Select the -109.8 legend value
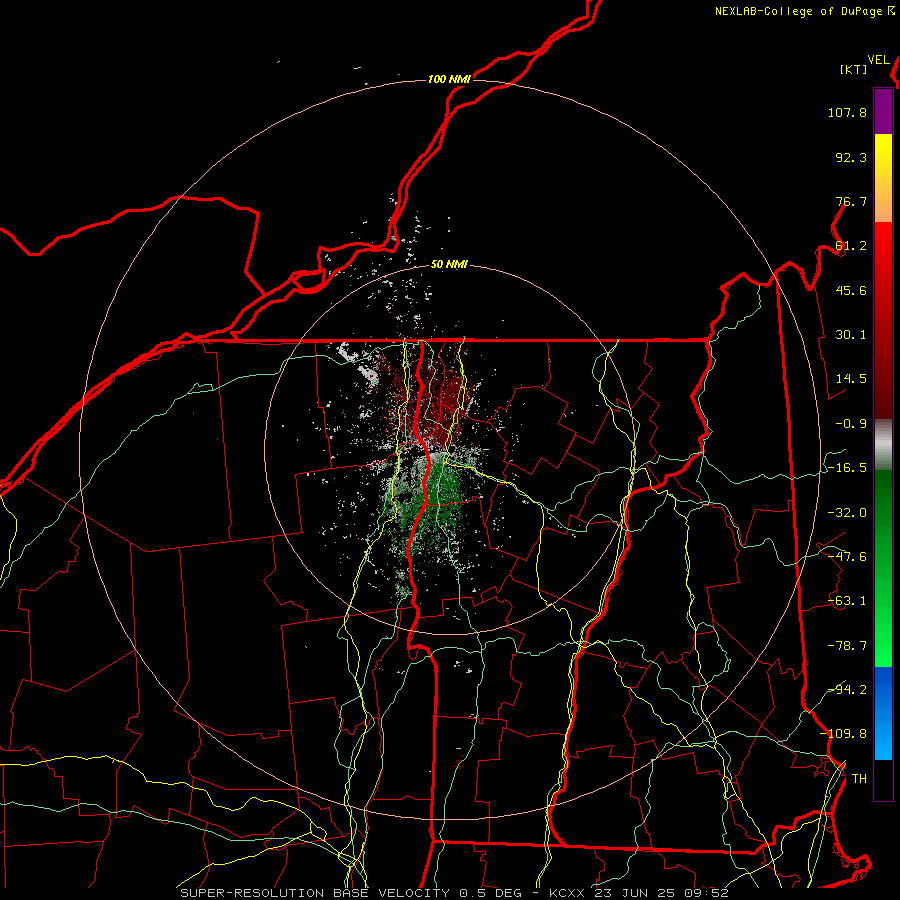 point(844,734)
